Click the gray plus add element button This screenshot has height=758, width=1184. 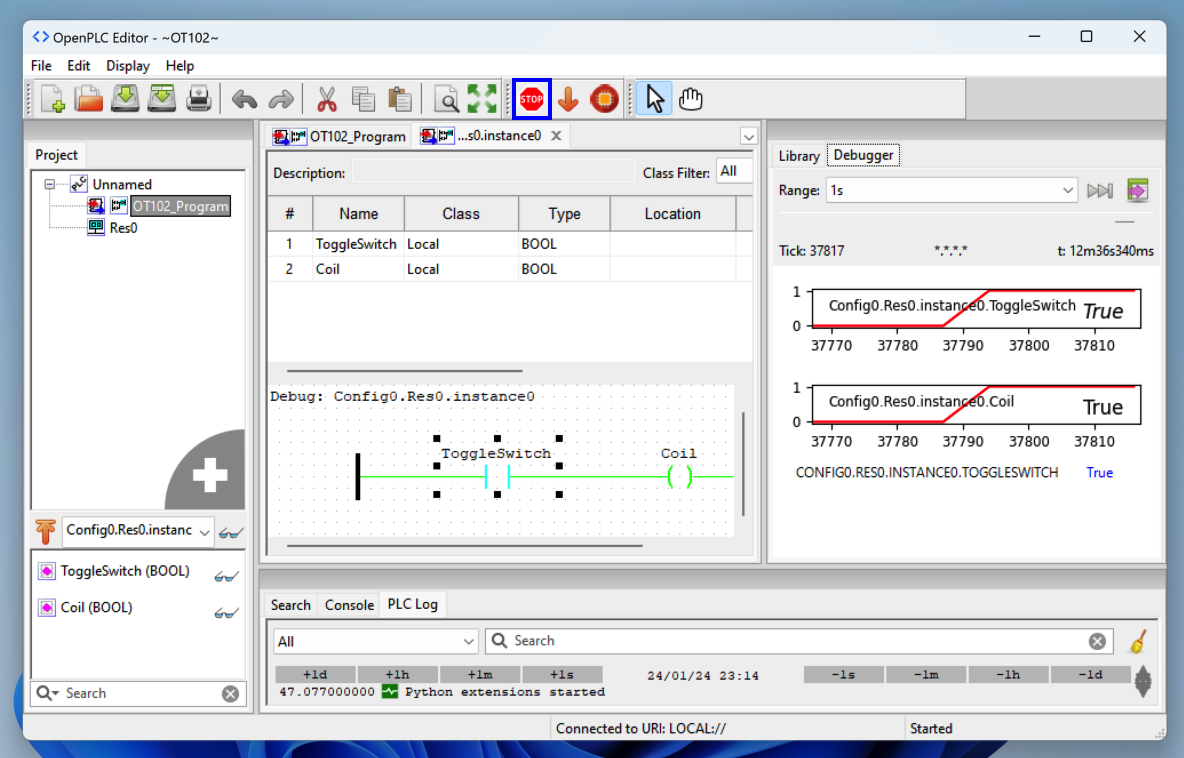(209, 474)
